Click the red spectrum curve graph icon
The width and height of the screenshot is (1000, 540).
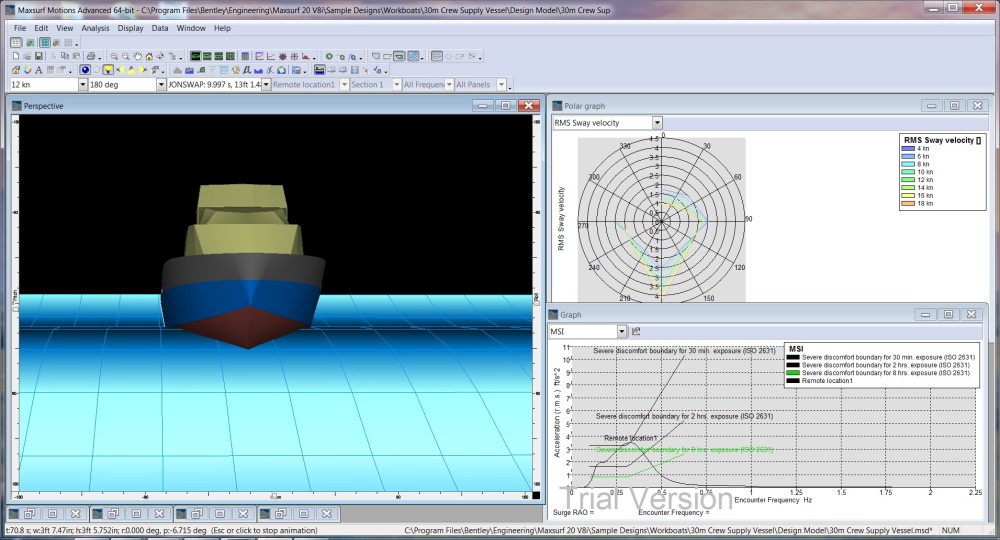(305, 56)
